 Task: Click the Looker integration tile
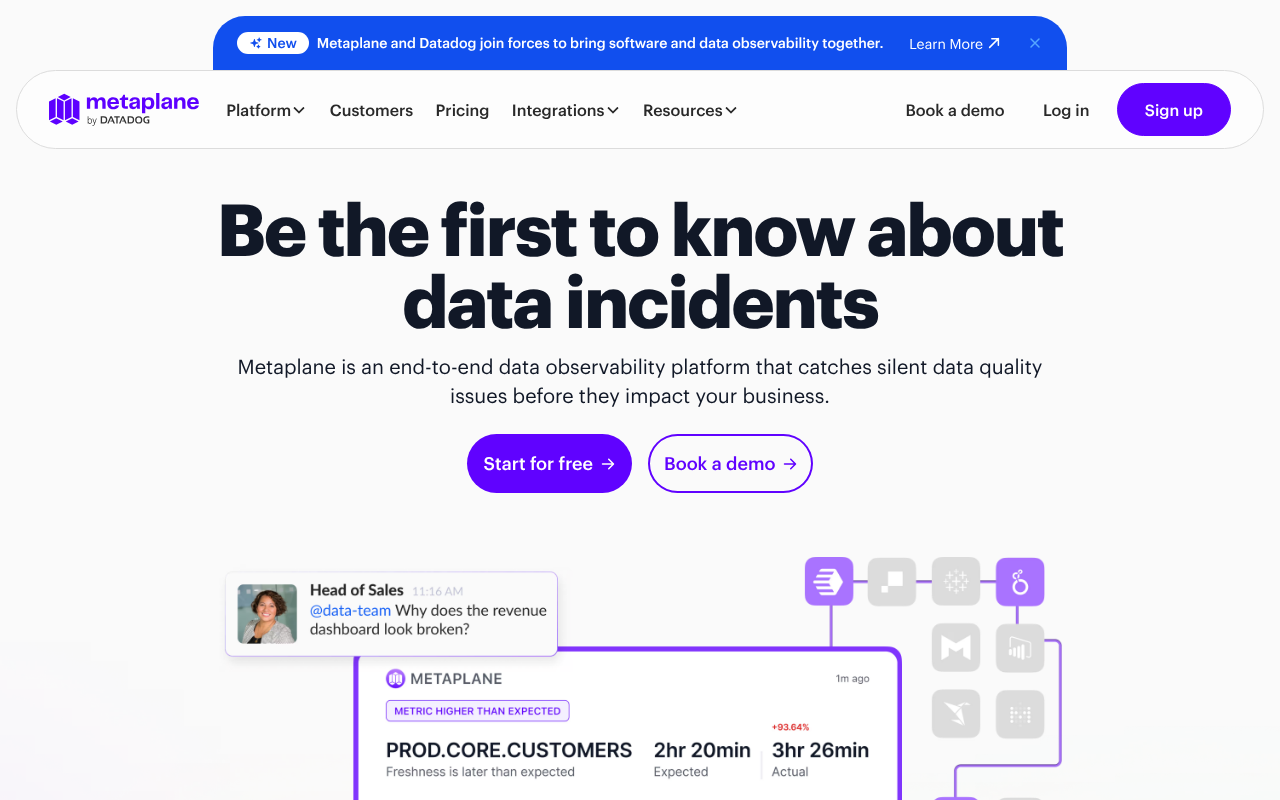point(1020,581)
